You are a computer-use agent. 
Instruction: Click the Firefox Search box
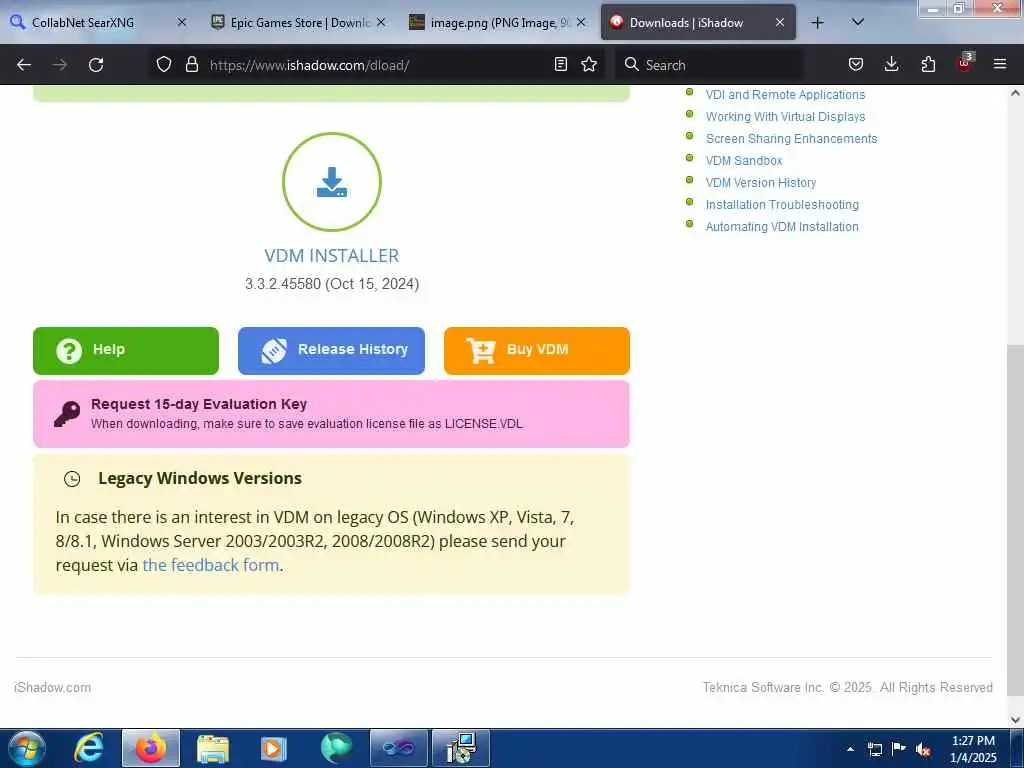pos(709,65)
